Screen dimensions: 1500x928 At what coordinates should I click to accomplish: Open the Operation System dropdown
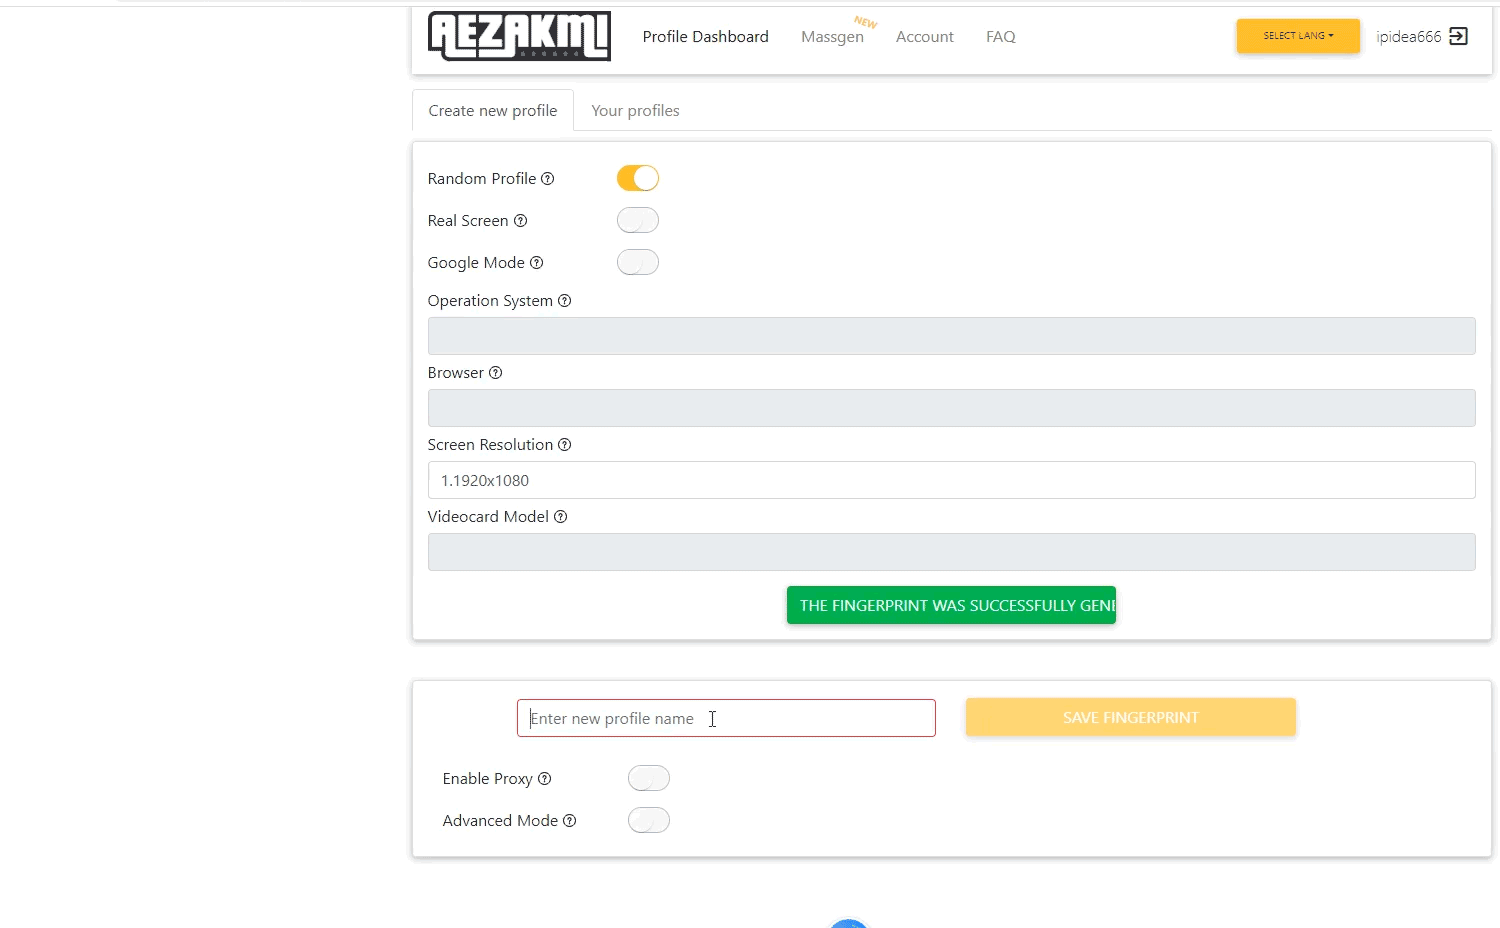(x=951, y=336)
